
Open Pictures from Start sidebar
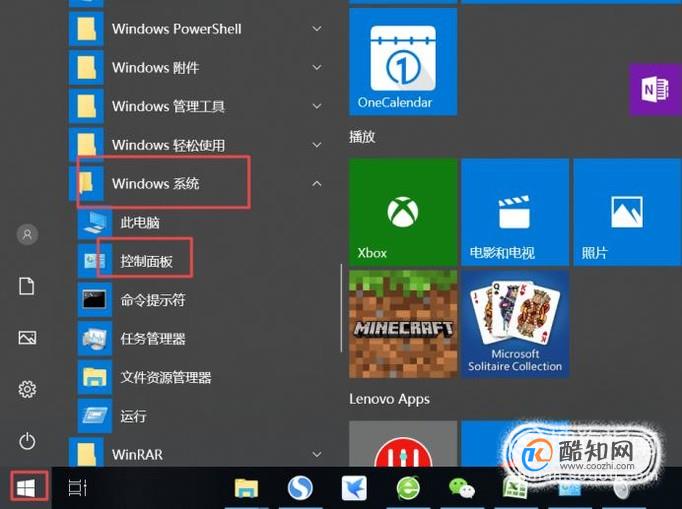27,338
